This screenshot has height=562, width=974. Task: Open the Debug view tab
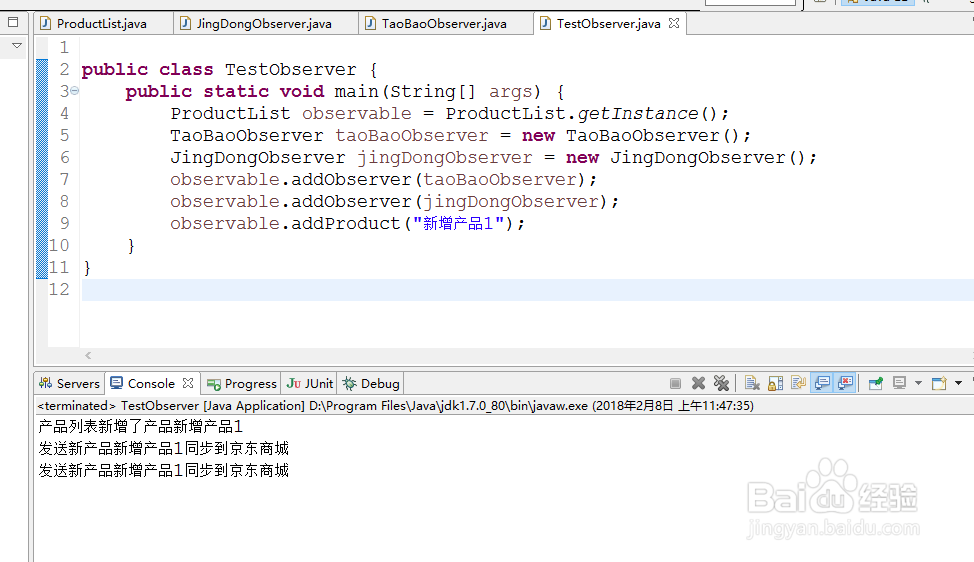click(371, 384)
